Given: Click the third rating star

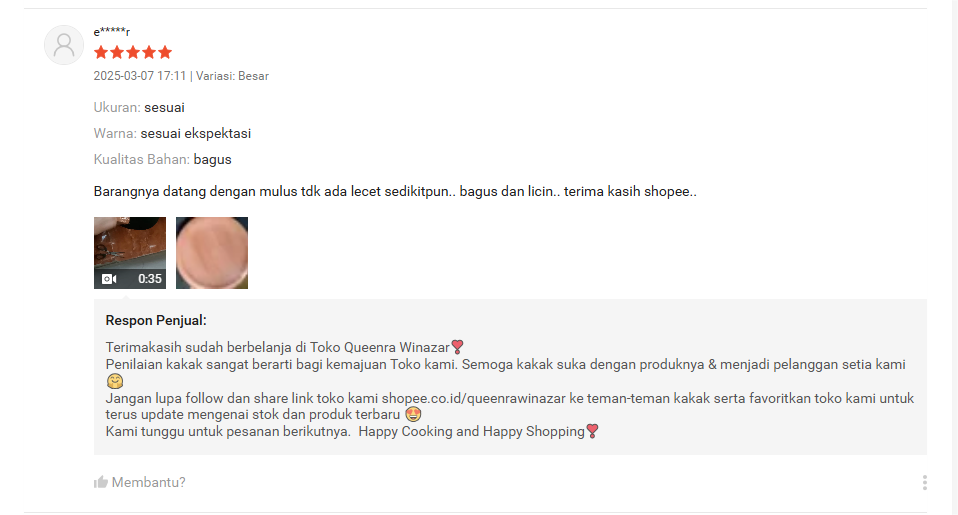Looking at the screenshot, I should (x=133, y=53).
